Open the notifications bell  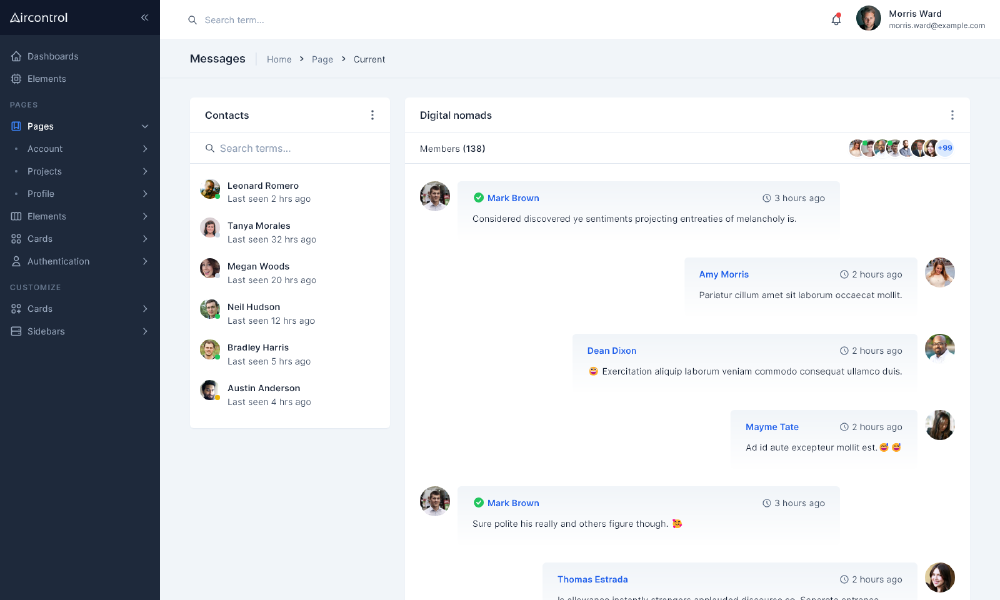point(836,19)
